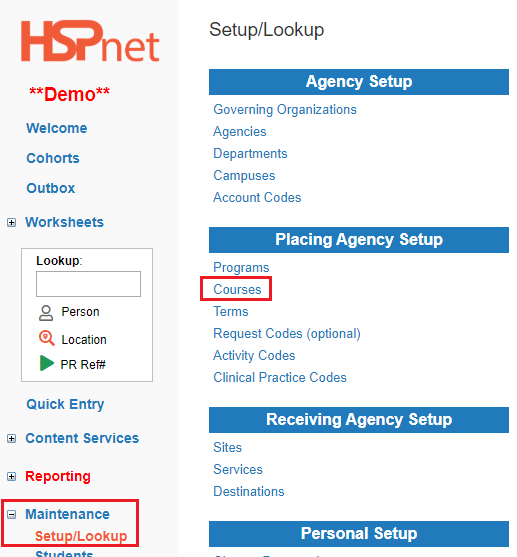Viewport: 517px width, 557px height.
Task: Open Quick Entry from the sidebar
Action: pos(65,404)
